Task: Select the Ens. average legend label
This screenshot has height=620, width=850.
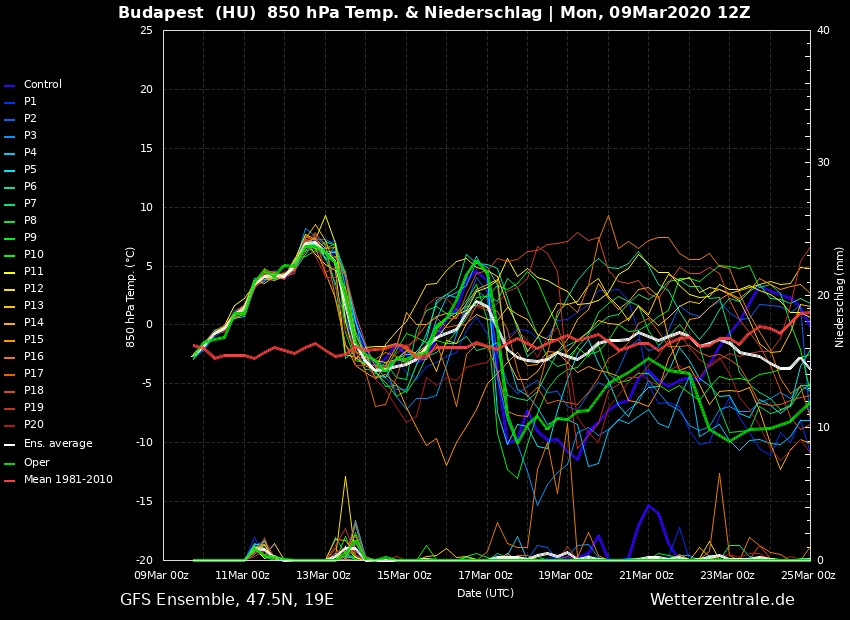Action: [x=57, y=444]
